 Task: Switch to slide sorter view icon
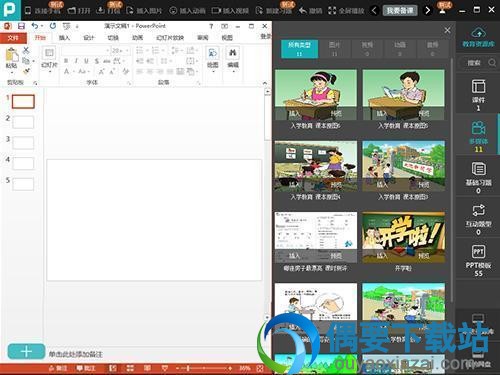[x=130, y=368]
